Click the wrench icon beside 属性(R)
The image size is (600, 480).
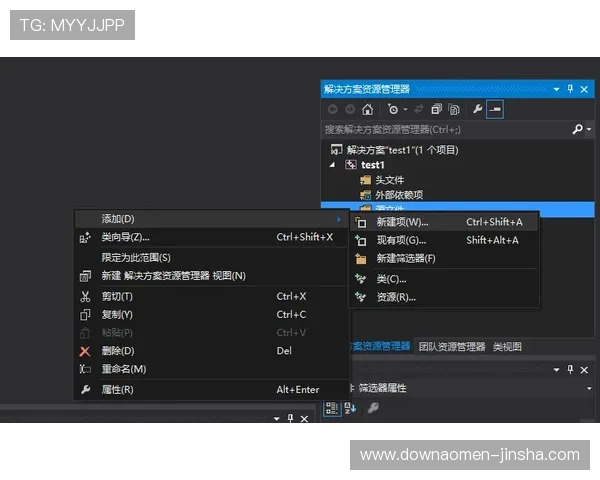click(85, 390)
